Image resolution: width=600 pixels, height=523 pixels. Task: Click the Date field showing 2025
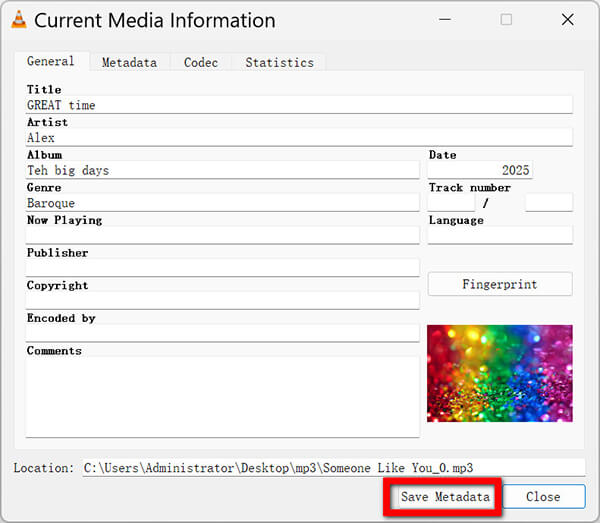pos(480,170)
